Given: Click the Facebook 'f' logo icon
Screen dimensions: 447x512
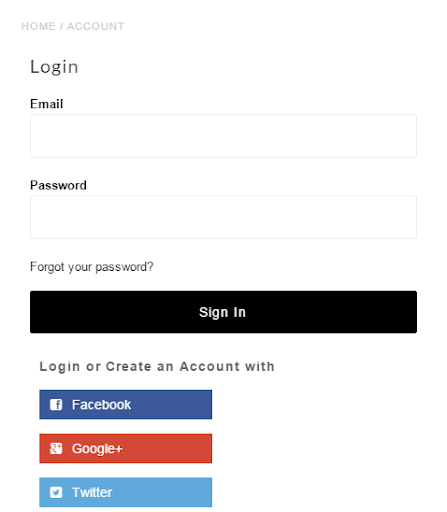Looking at the screenshot, I should pos(56,405).
